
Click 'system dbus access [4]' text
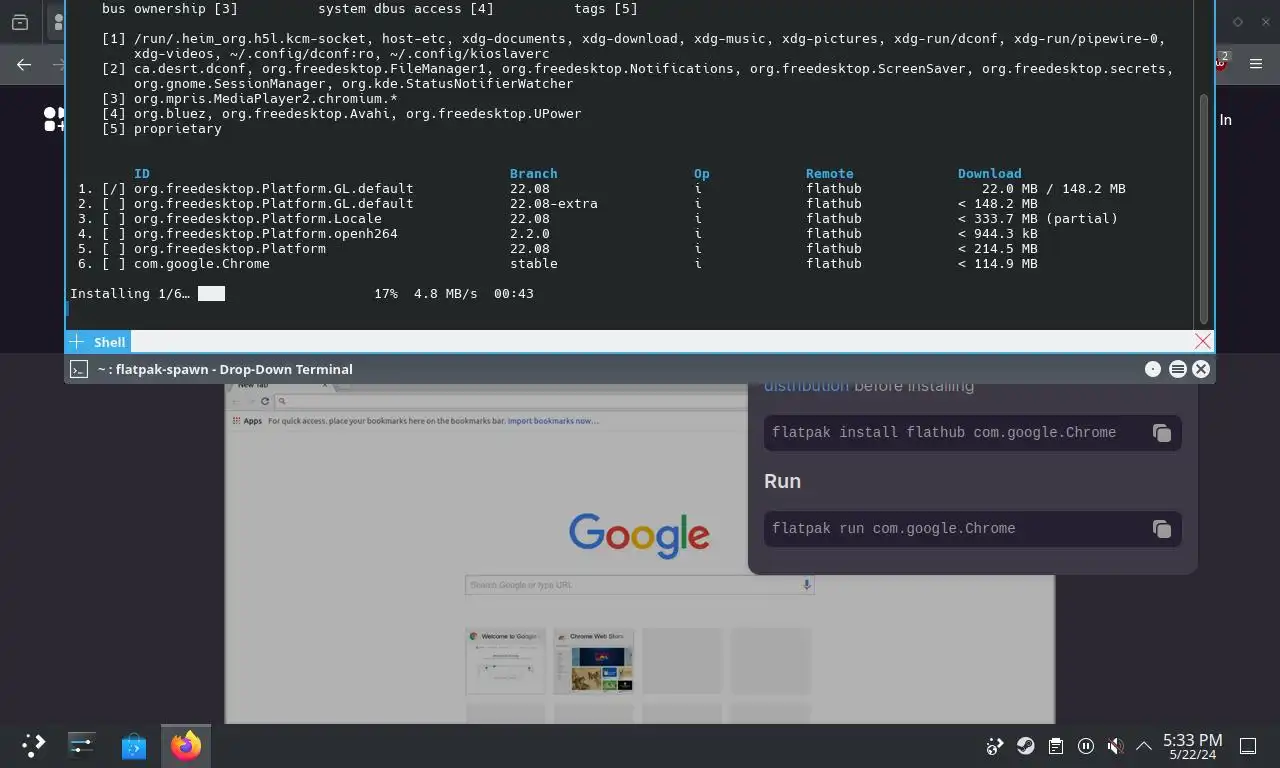(x=406, y=9)
